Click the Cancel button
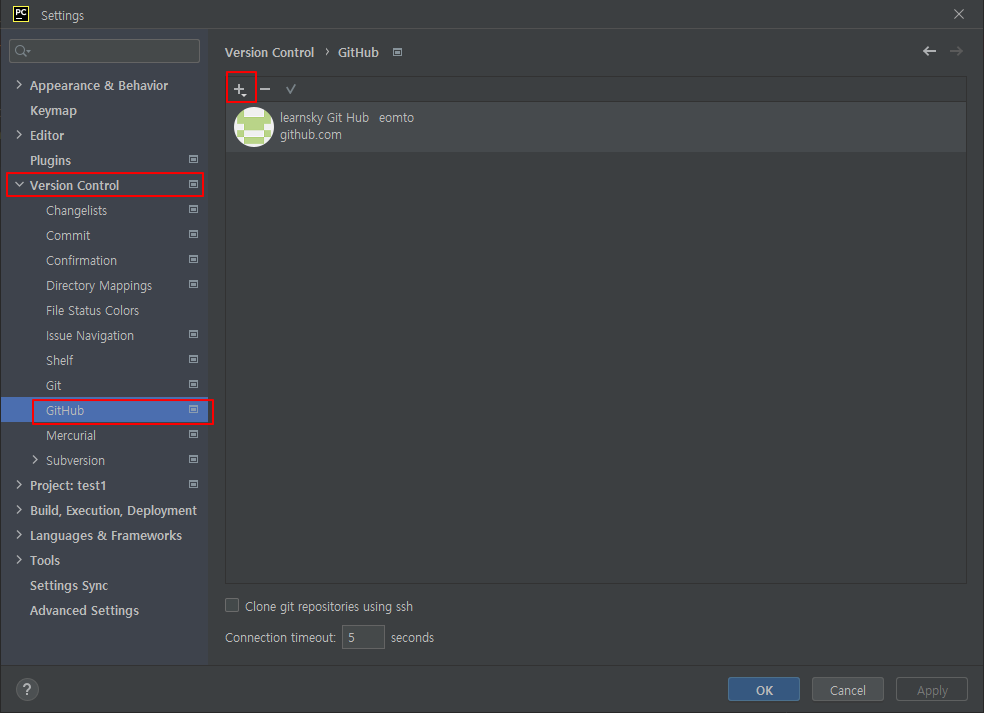Image resolution: width=984 pixels, height=713 pixels. [848, 690]
